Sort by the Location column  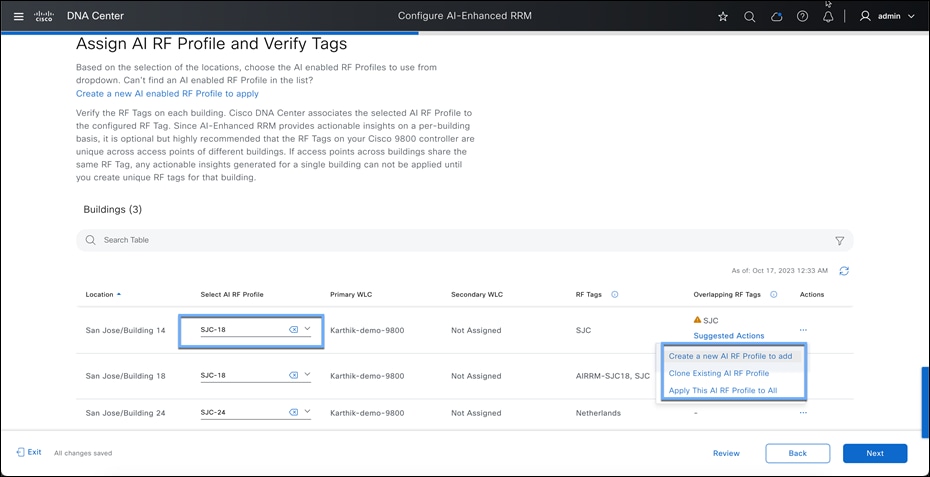[x=103, y=294]
